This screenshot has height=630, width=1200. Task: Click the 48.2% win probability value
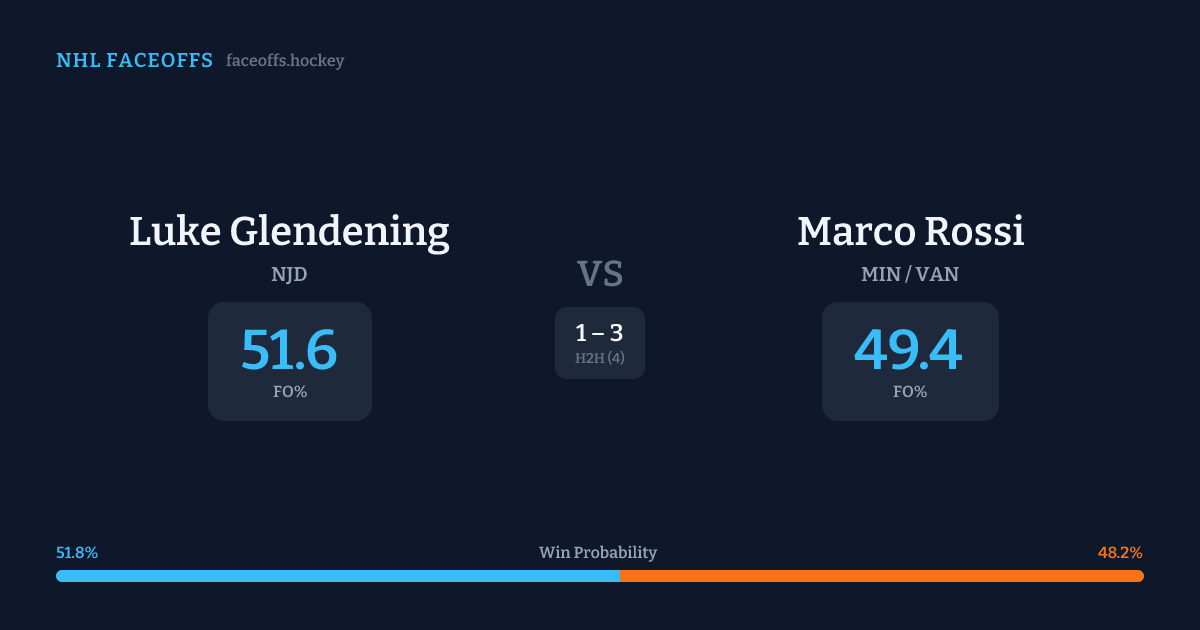click(x=1120, y=553)
